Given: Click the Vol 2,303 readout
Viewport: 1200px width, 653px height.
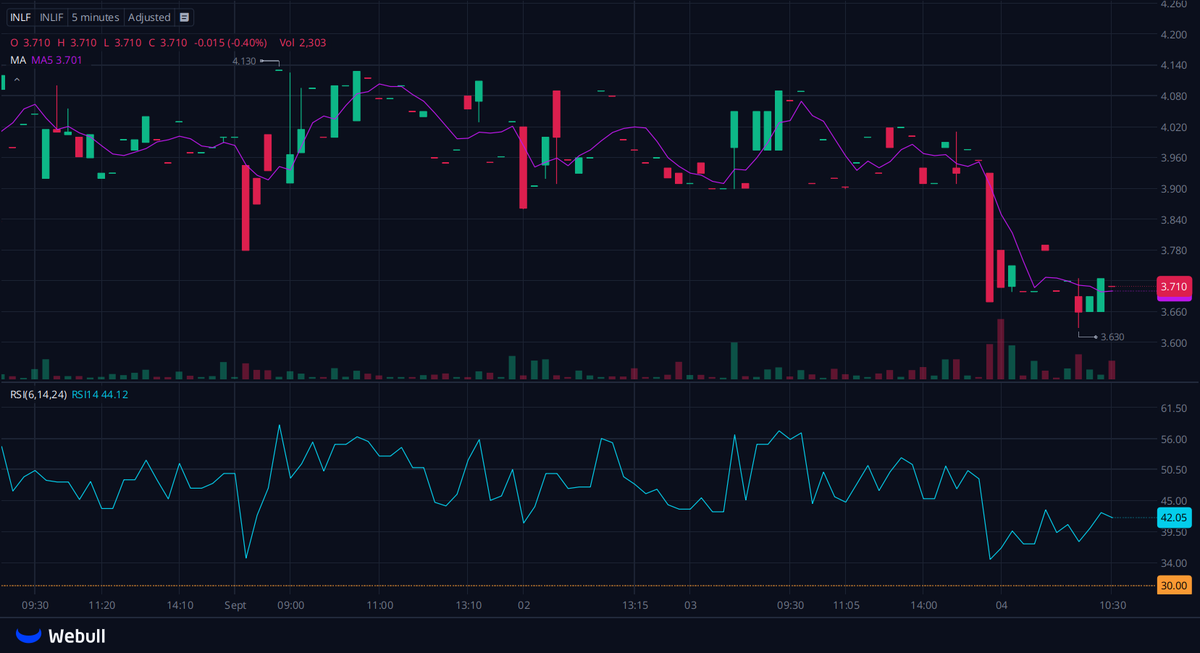Looking at the screenshot, I should coord(303,42).
